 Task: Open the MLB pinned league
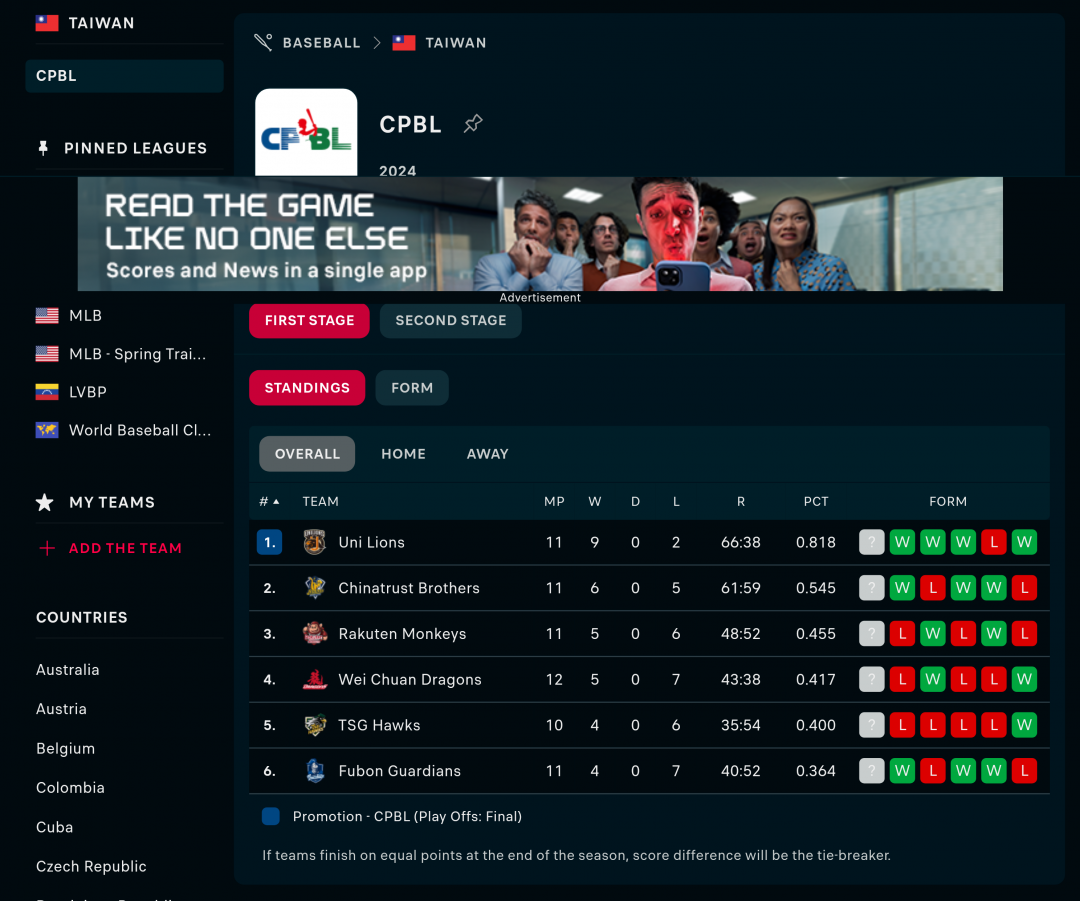point(85,315)
